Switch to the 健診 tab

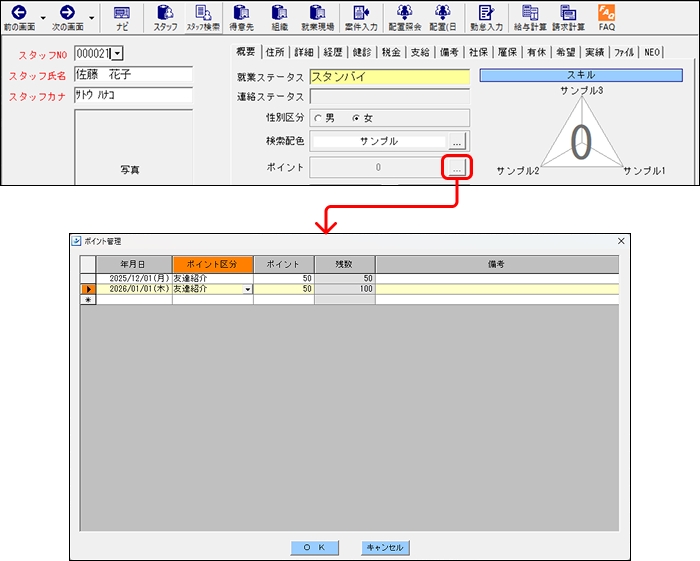[x=362, y=52]
